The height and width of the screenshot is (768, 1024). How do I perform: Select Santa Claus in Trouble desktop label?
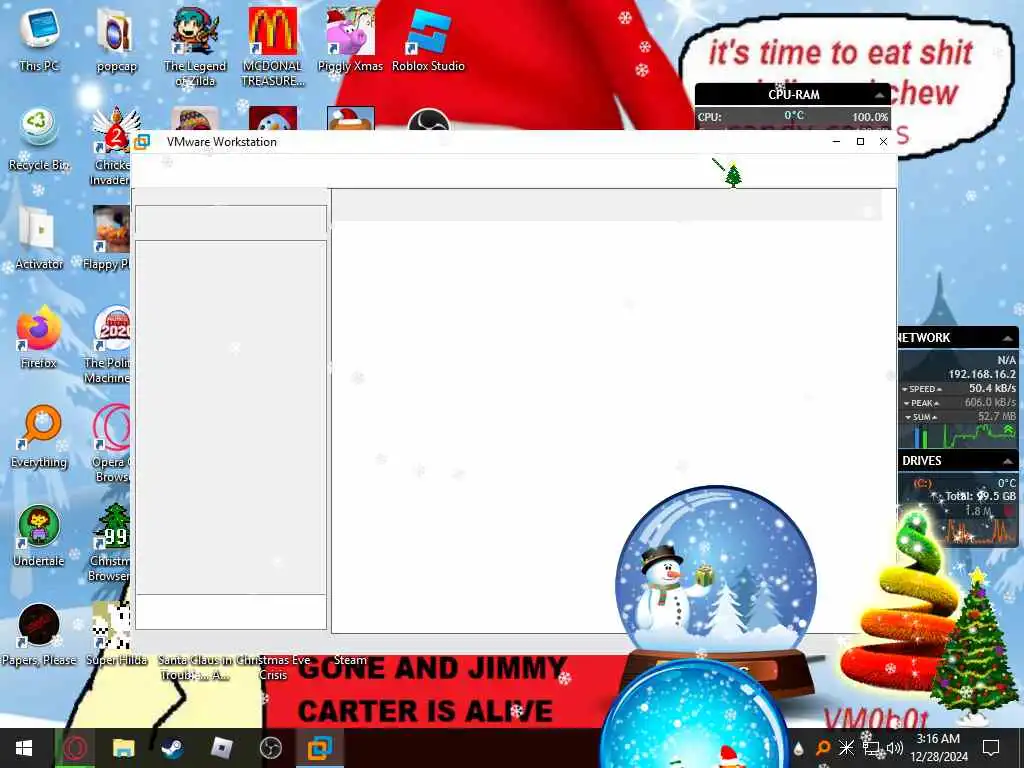(x=195, y=667)
